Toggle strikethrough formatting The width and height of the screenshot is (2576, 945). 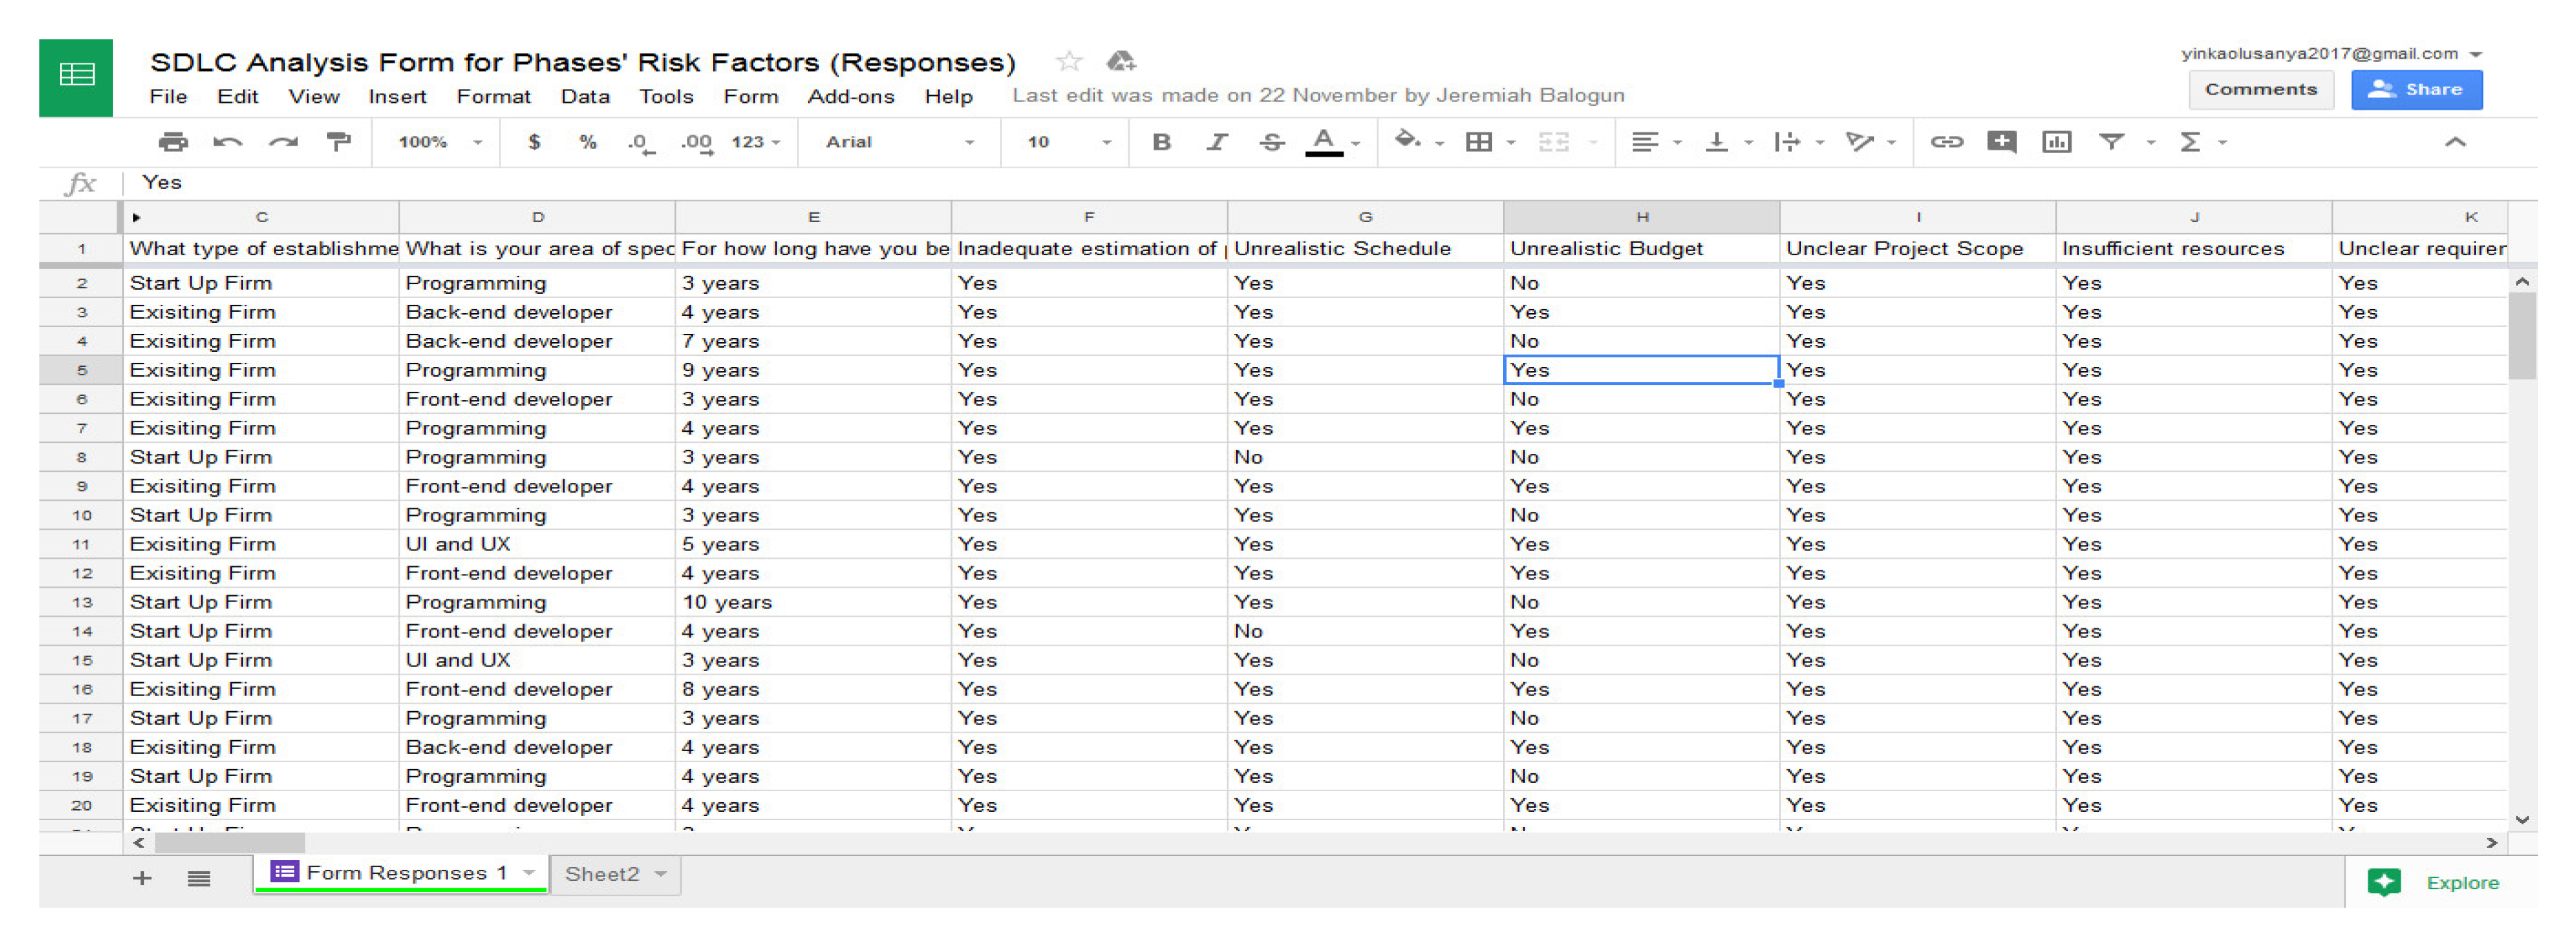[x=1271, y=142]
